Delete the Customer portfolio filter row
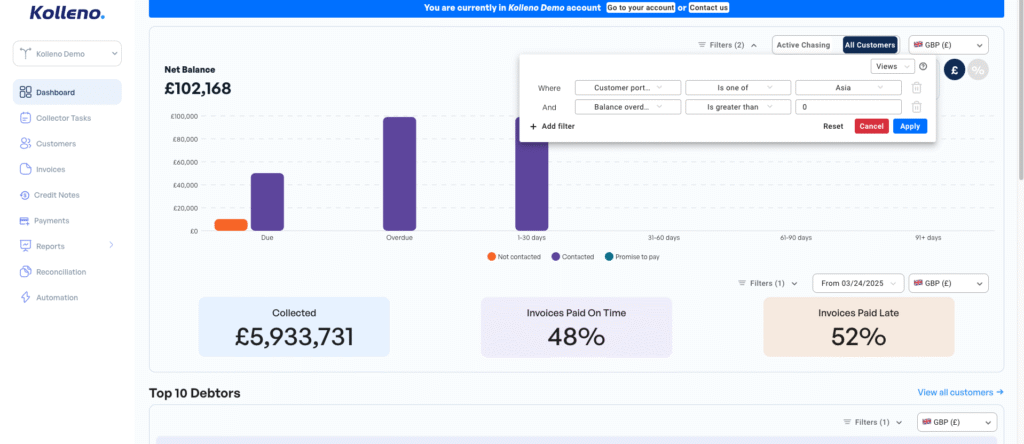This screenshot has height=444, width=1024. pos(916,88)
